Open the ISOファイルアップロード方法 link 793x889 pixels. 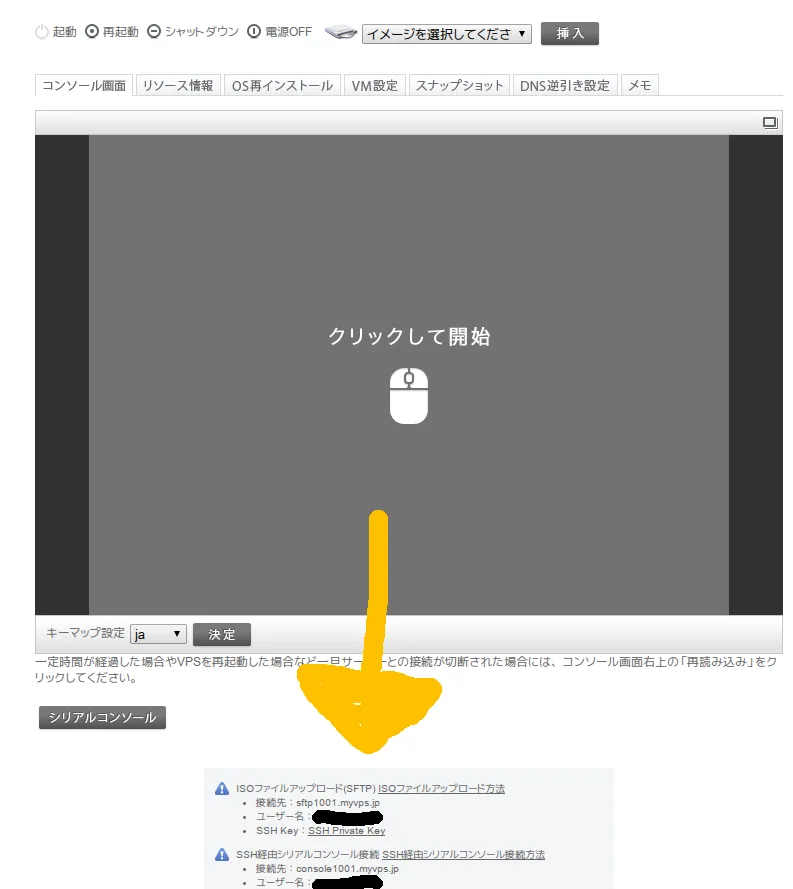(441, 788)
